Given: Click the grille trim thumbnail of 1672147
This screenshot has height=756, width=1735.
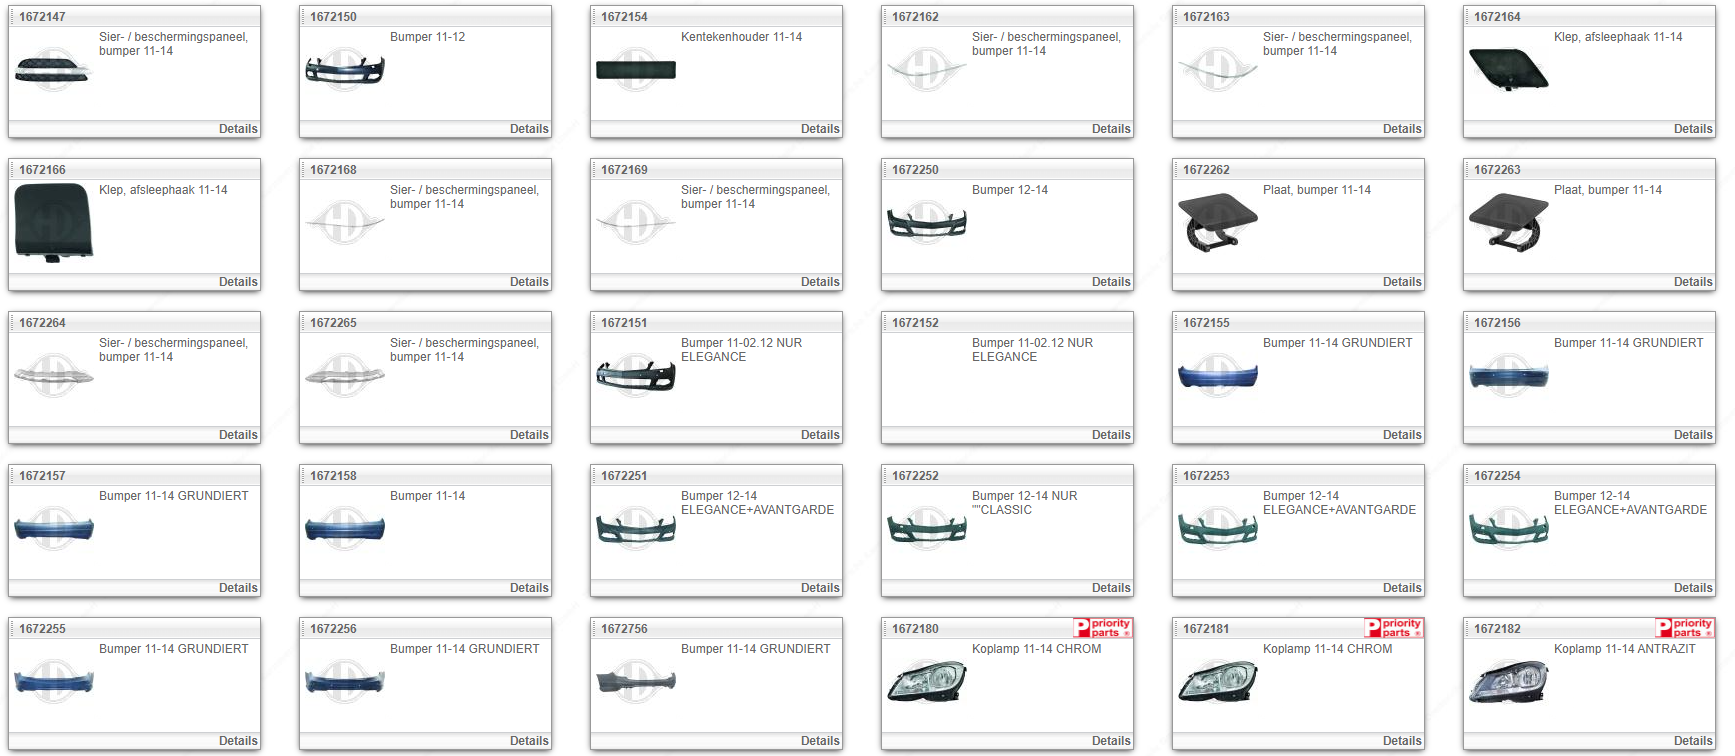Looking at the screenshot, I should pos(53,70).
